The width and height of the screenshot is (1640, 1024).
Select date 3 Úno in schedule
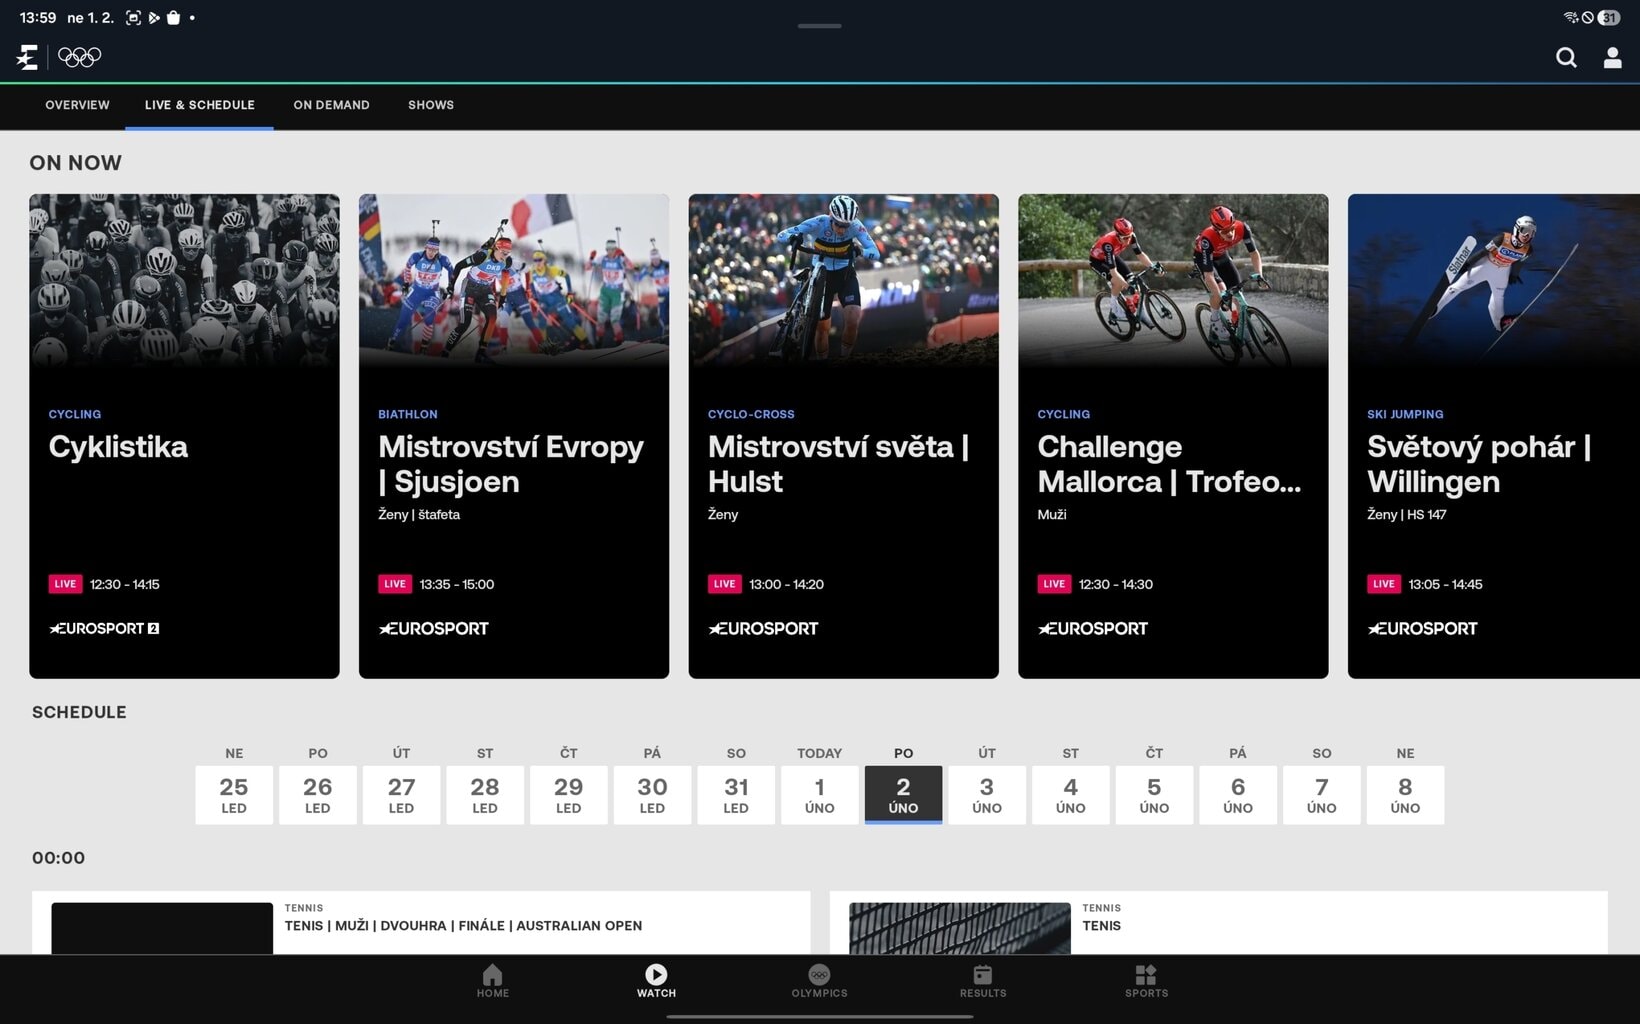pos(986,794)
